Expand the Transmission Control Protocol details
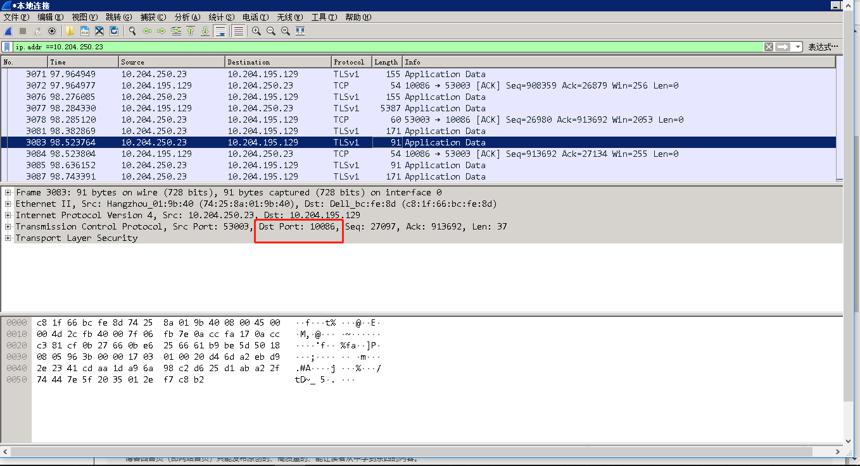 point(8,226)
